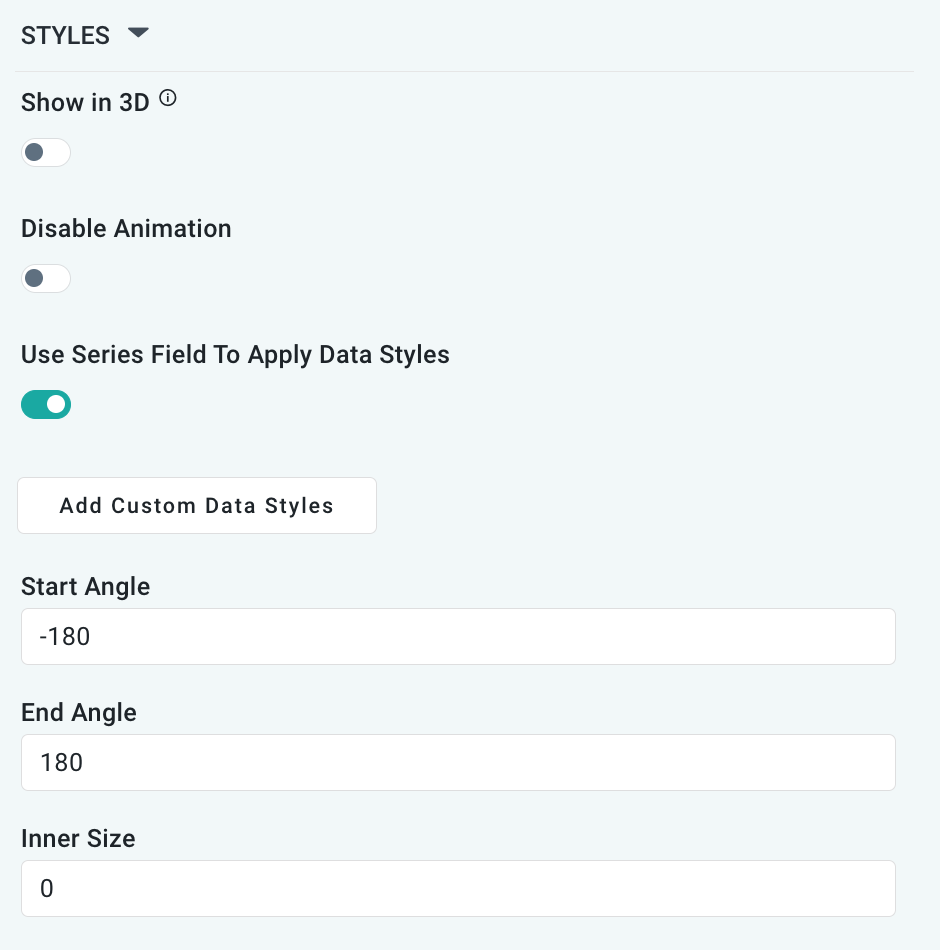Turn on Disable Animation
Screen dimensions: 940x950
(x=45, y=278)
